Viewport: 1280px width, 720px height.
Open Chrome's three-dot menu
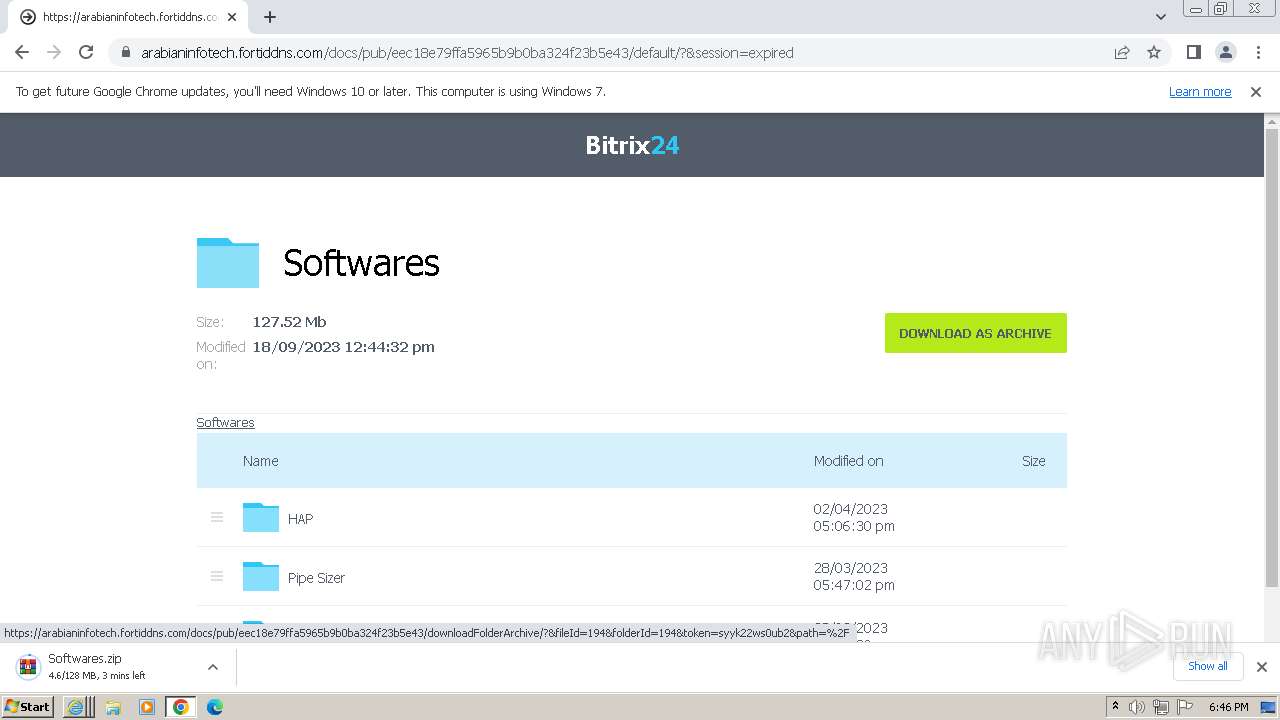click(x=1257, y=52)
